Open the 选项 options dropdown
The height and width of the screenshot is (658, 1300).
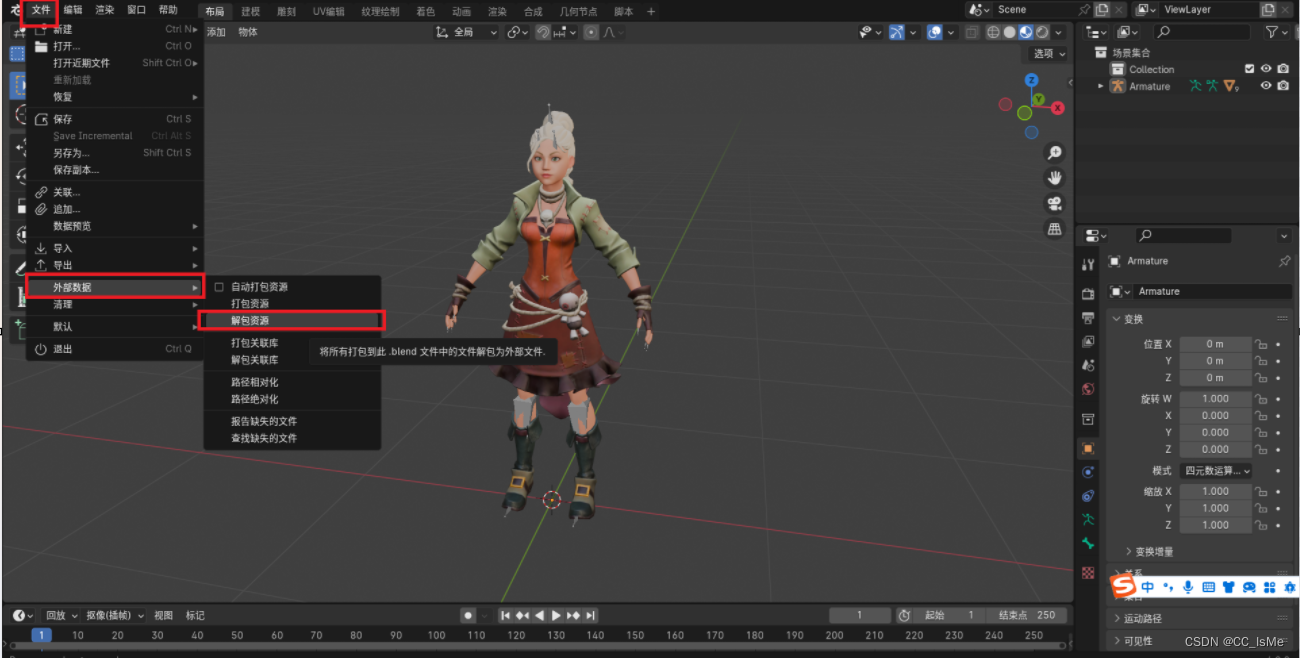pyautogui.click(x=1049, y=53)
